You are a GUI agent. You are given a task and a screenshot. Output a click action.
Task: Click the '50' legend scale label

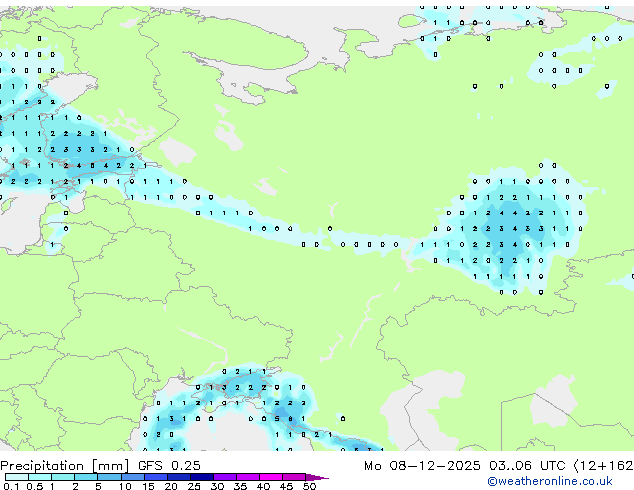[x=309, y=486]
